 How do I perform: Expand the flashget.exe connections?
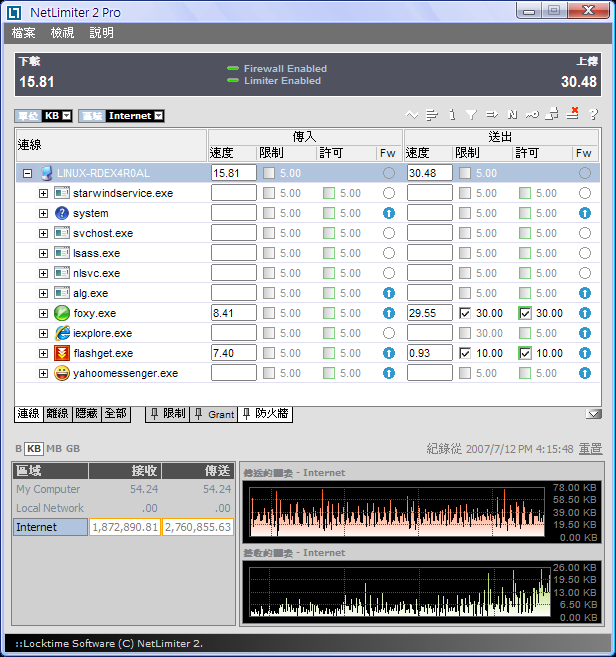point(43,353)
